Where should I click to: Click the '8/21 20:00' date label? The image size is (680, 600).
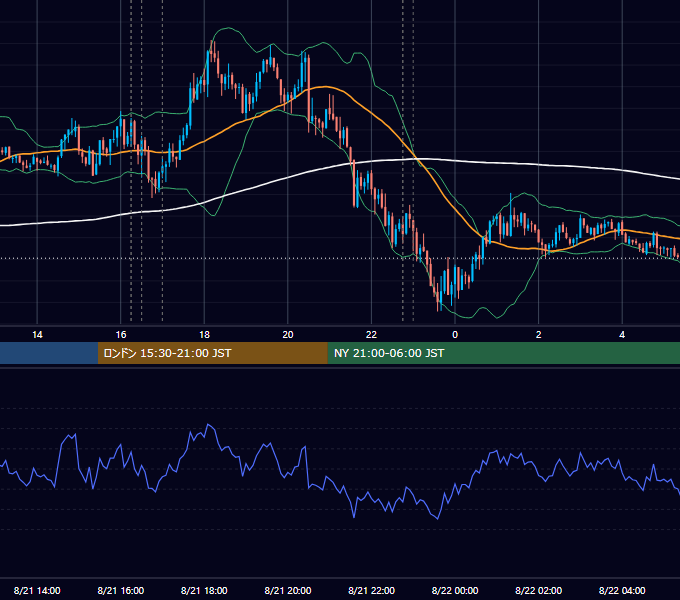[x=288, y=590]
